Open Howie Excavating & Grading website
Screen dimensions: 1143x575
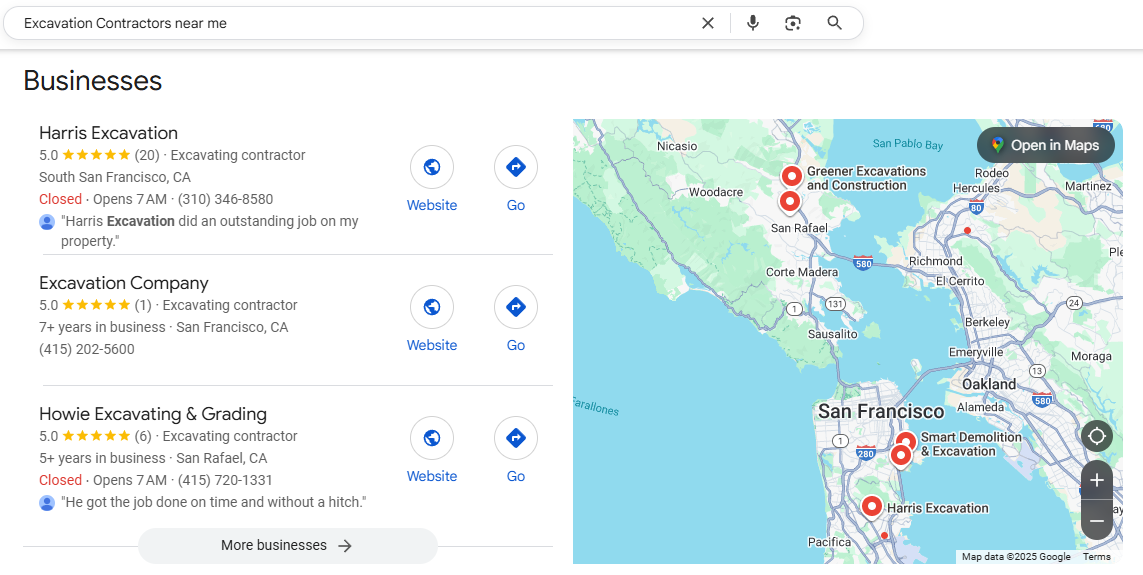pos(431,438)
